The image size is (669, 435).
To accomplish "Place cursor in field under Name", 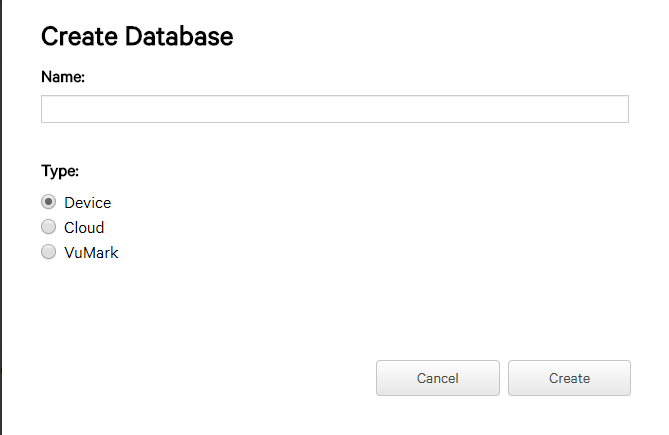I will 335,109.
